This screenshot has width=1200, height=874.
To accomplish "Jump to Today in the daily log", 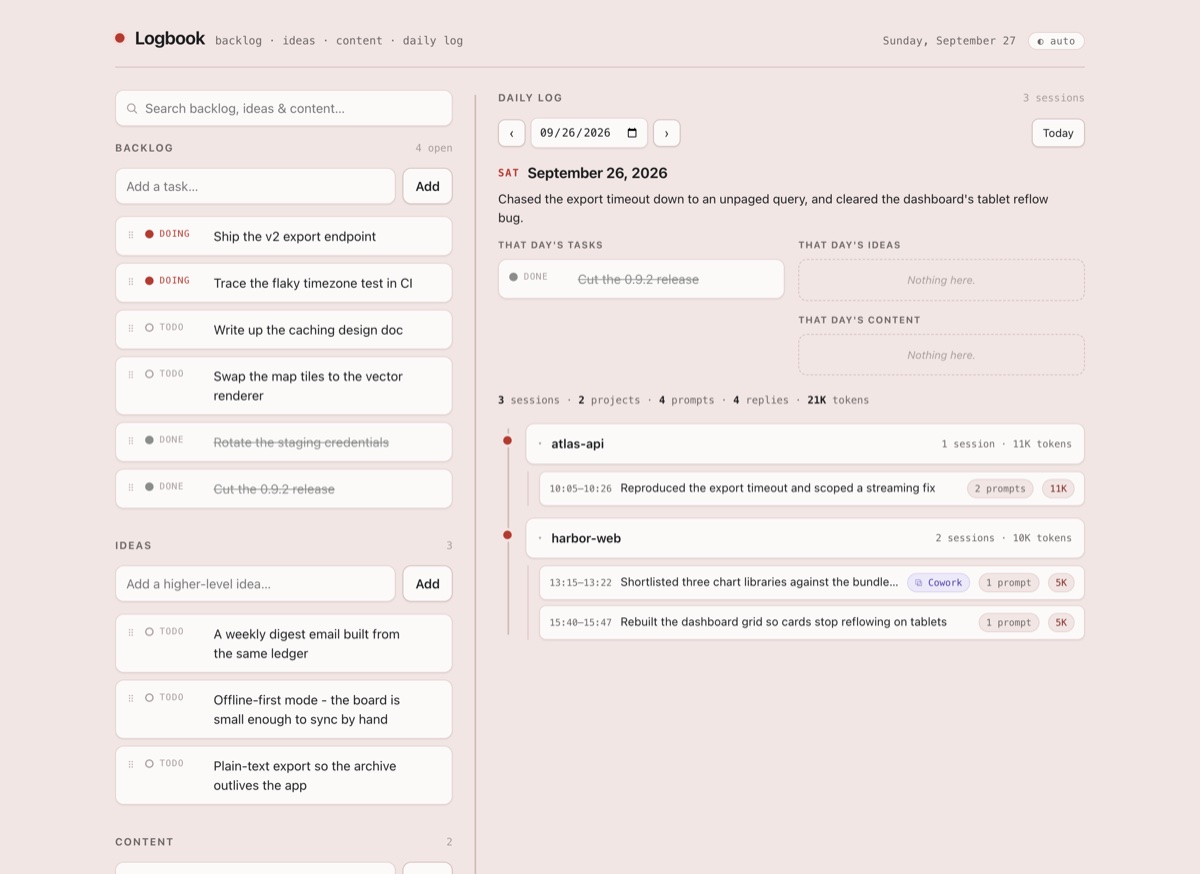I will tap(1058, 133).
